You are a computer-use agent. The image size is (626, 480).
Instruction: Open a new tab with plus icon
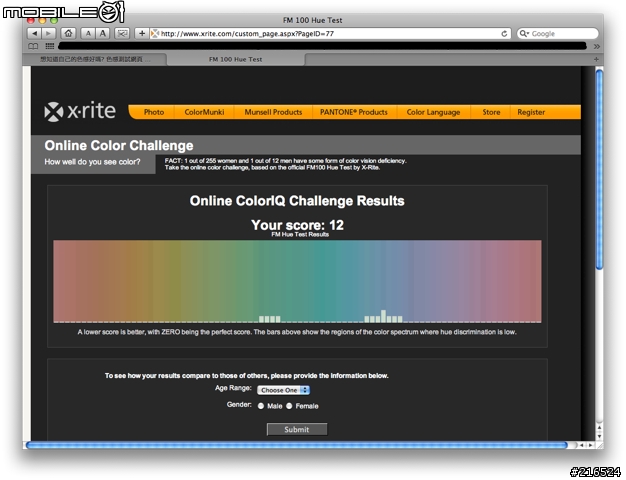(x=596, y=59)
